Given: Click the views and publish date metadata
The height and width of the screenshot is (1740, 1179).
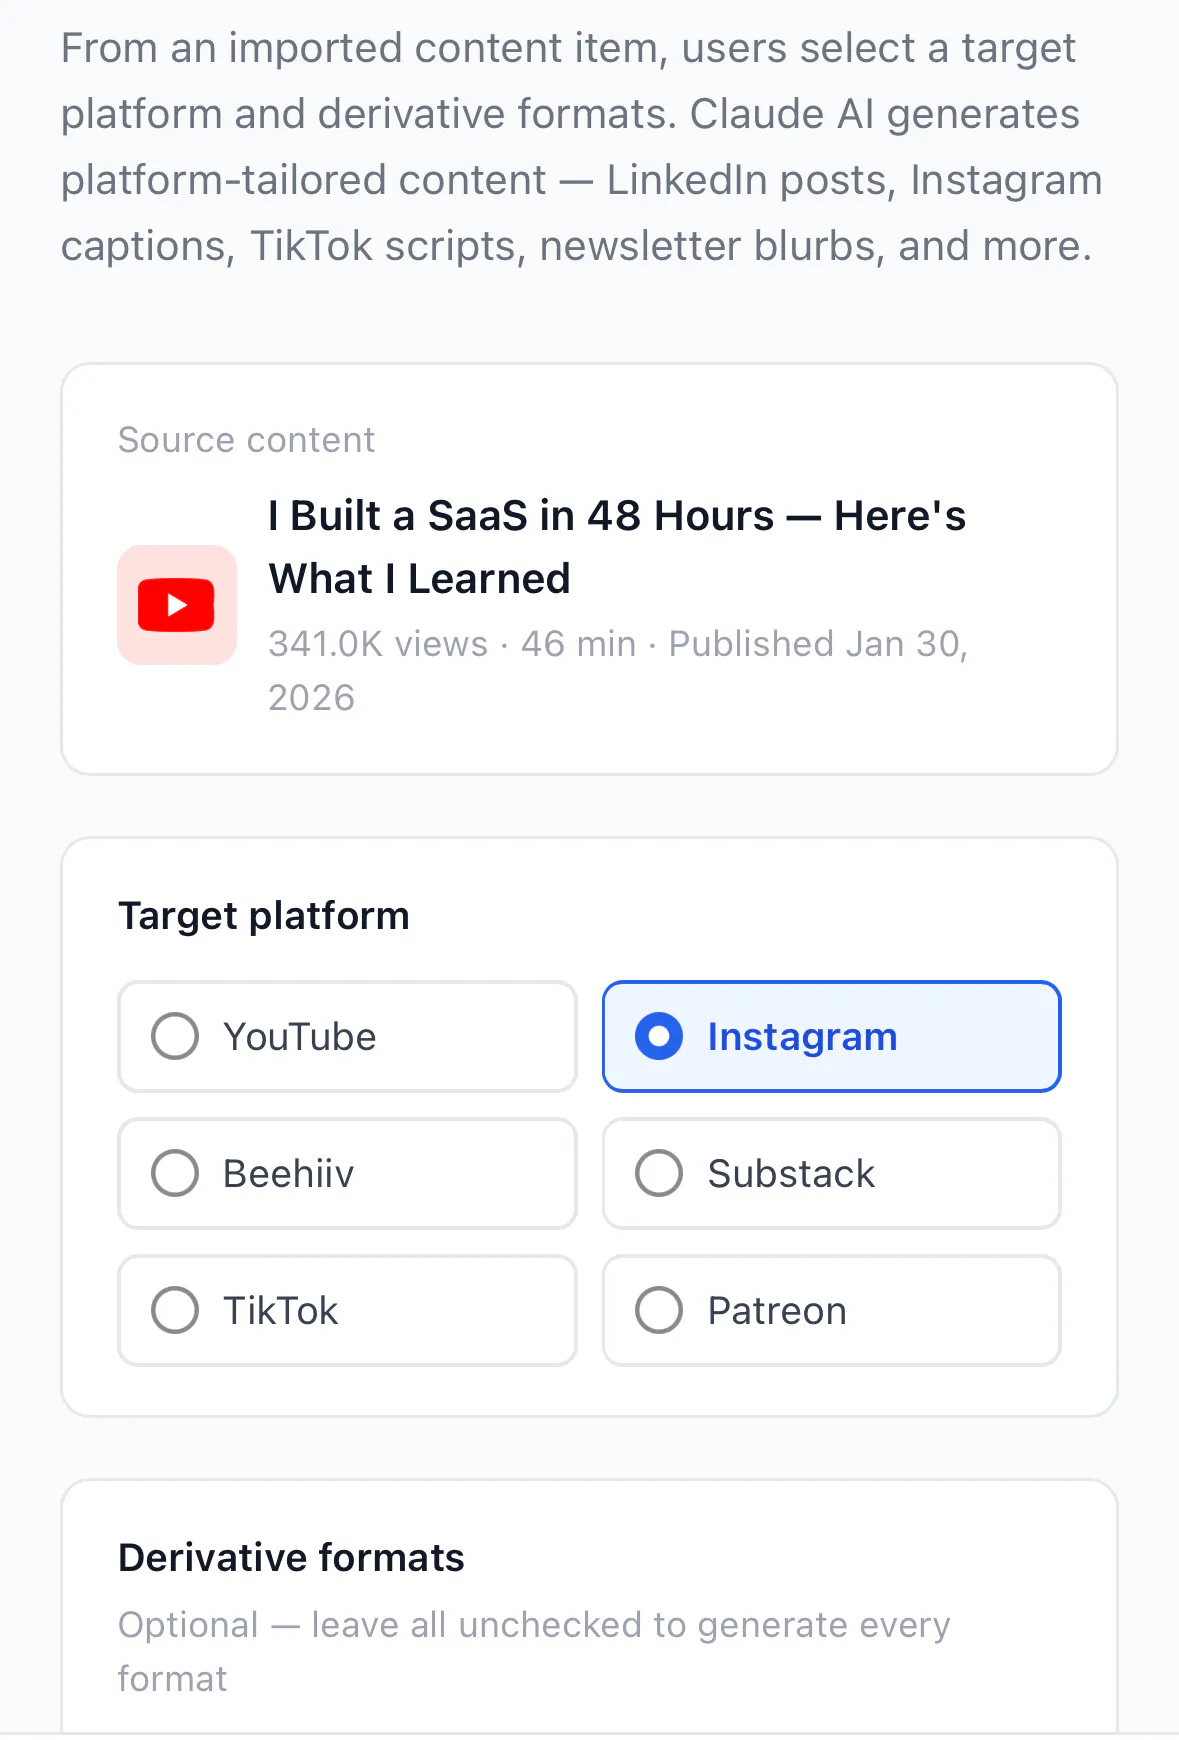Looking at the screenshot, I should 618,671.
